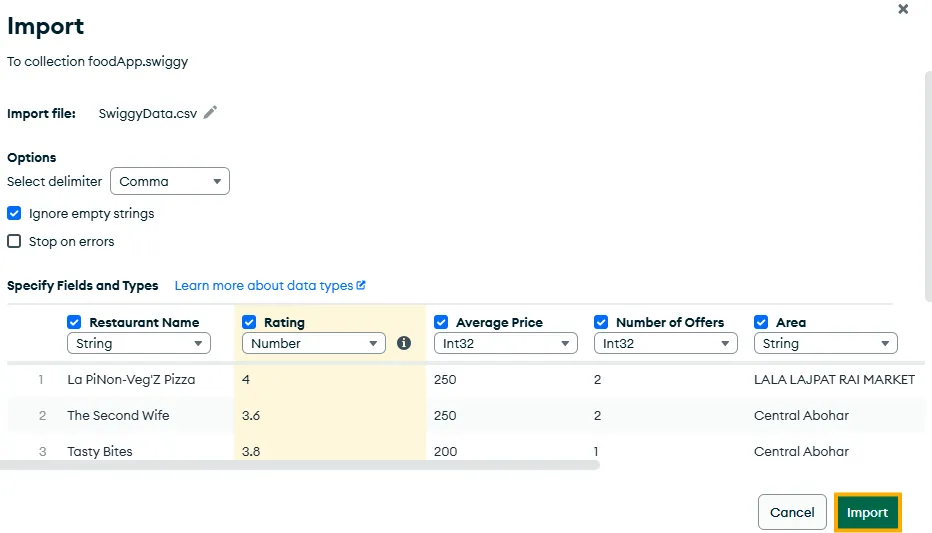
Task: Open the Average Price Int32 type dropdown
Action: tap(505, 343)
